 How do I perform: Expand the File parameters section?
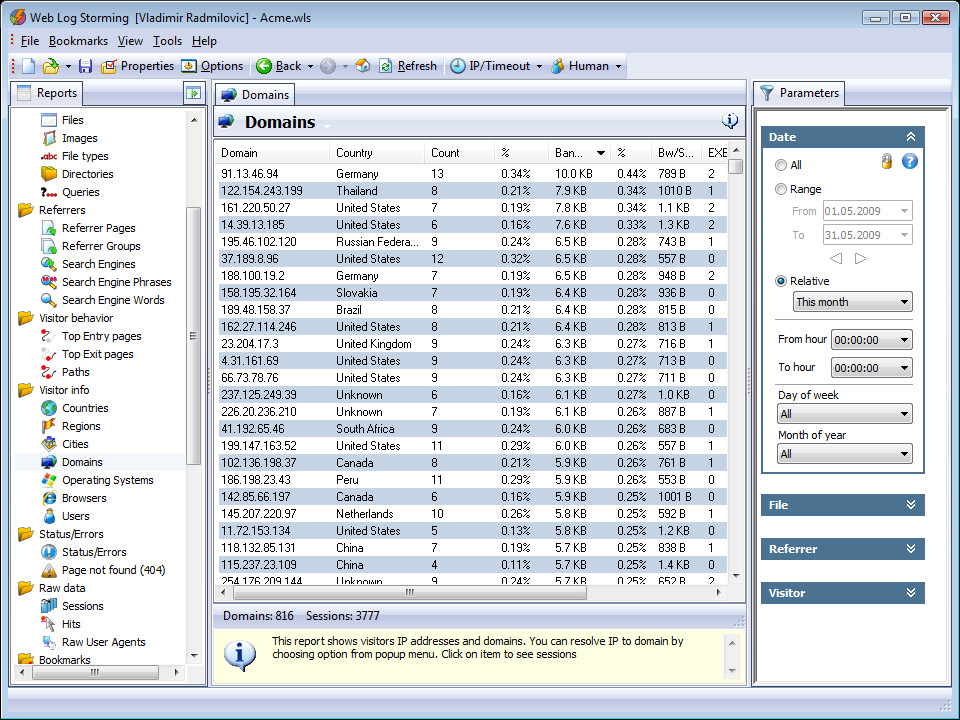pos(911,505)
